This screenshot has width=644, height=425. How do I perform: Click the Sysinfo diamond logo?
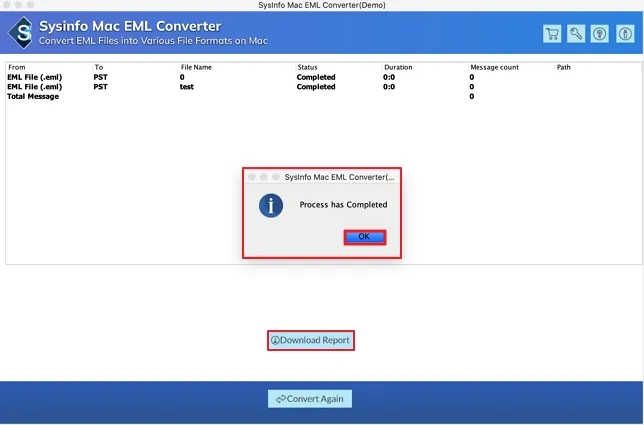point(21,33)
